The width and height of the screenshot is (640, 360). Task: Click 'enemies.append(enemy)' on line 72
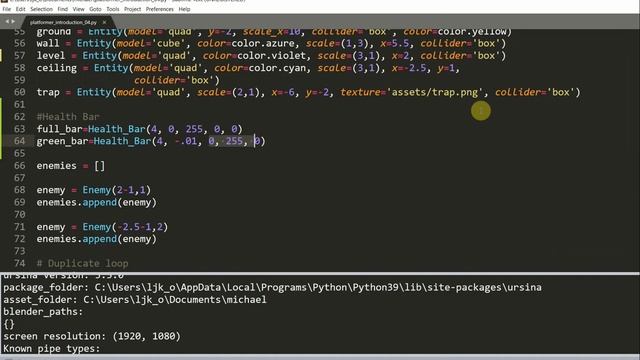pos(96,239)
